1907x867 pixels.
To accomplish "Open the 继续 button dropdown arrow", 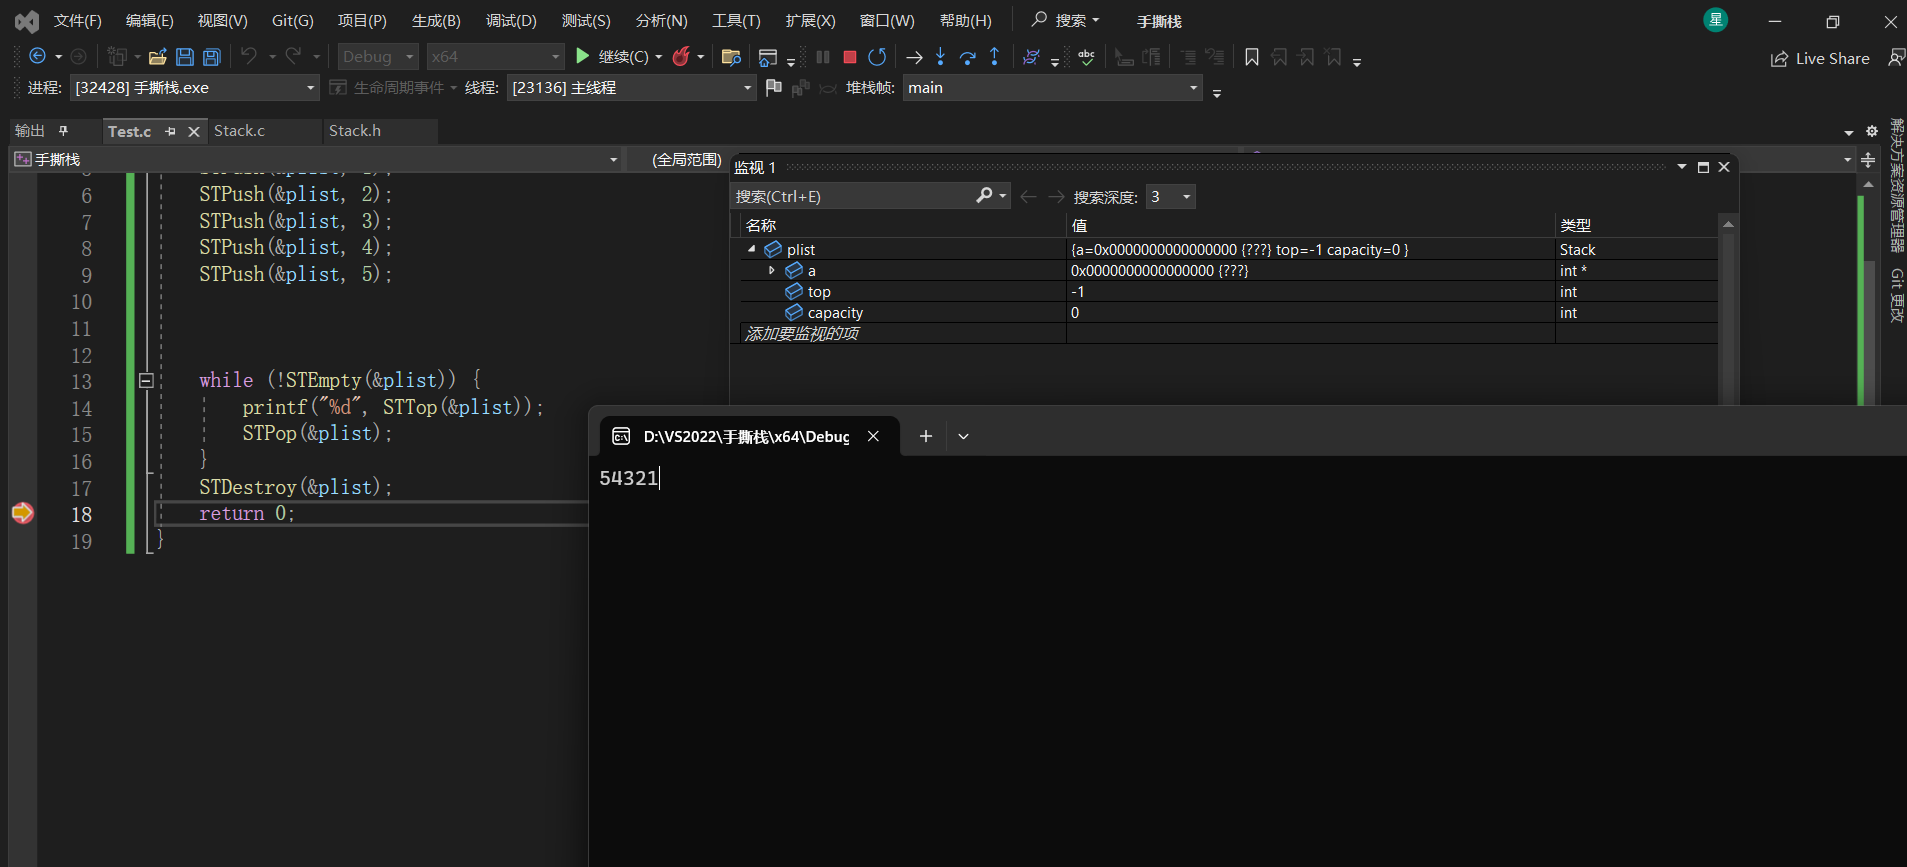I will pos(659,57).
